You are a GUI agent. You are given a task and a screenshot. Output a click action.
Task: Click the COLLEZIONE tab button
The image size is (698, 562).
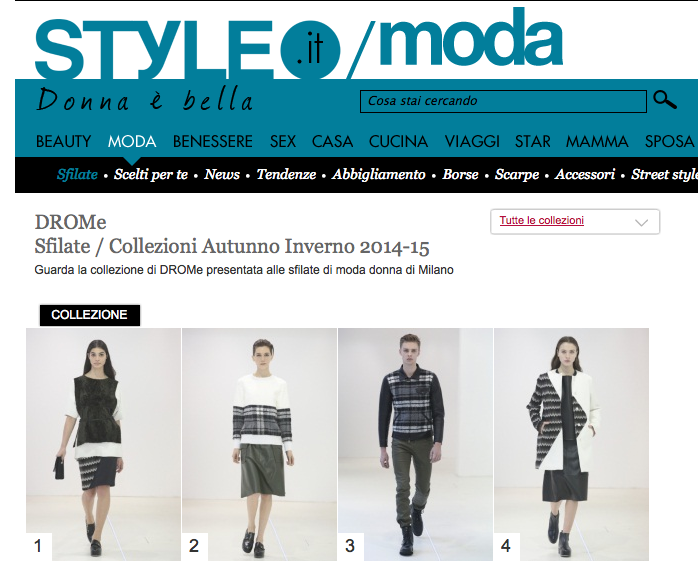click(89, 315)
